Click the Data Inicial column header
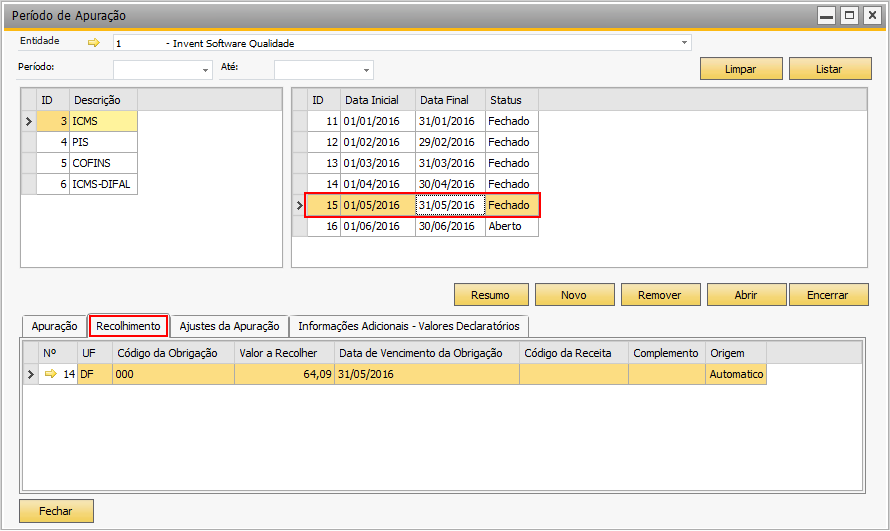The width and height of the screenshot is (890, 531). [x=377, y=100]
